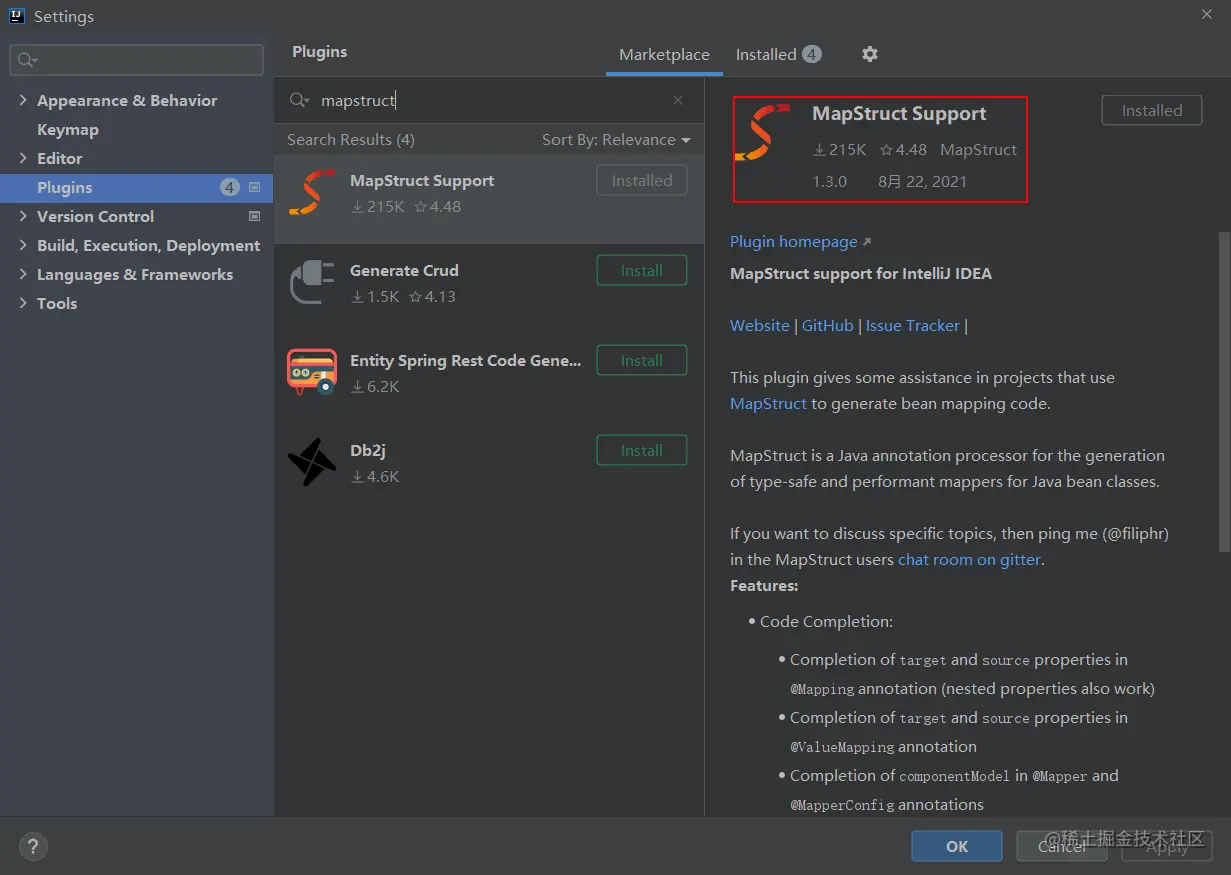Confirm settings with the OK button
The width and height of the screenshot is (1231, 875).
tap(957, 846)
